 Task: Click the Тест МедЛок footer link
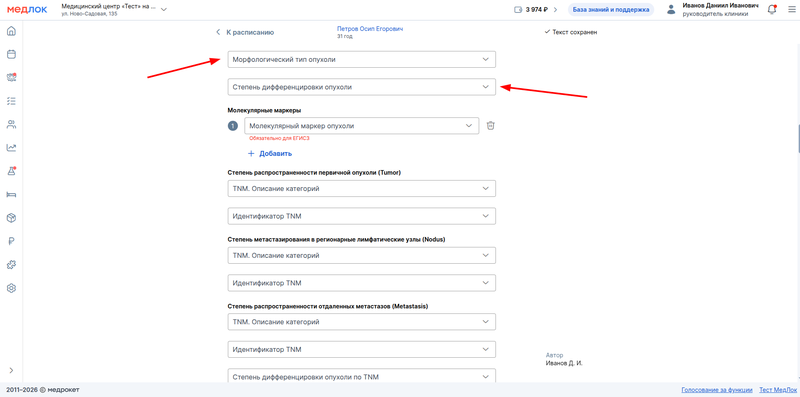click(x=779, y=390)
